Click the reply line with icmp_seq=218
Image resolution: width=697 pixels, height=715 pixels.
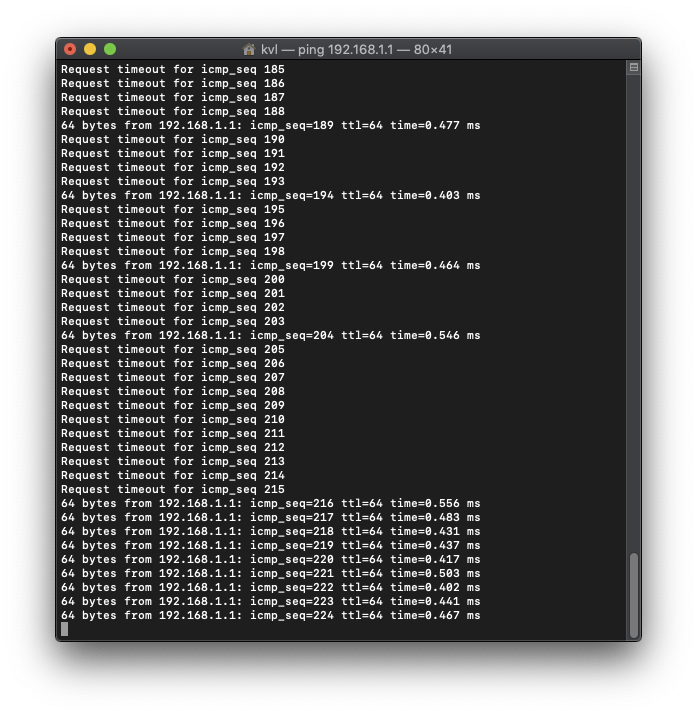click(x=271, y=532)
